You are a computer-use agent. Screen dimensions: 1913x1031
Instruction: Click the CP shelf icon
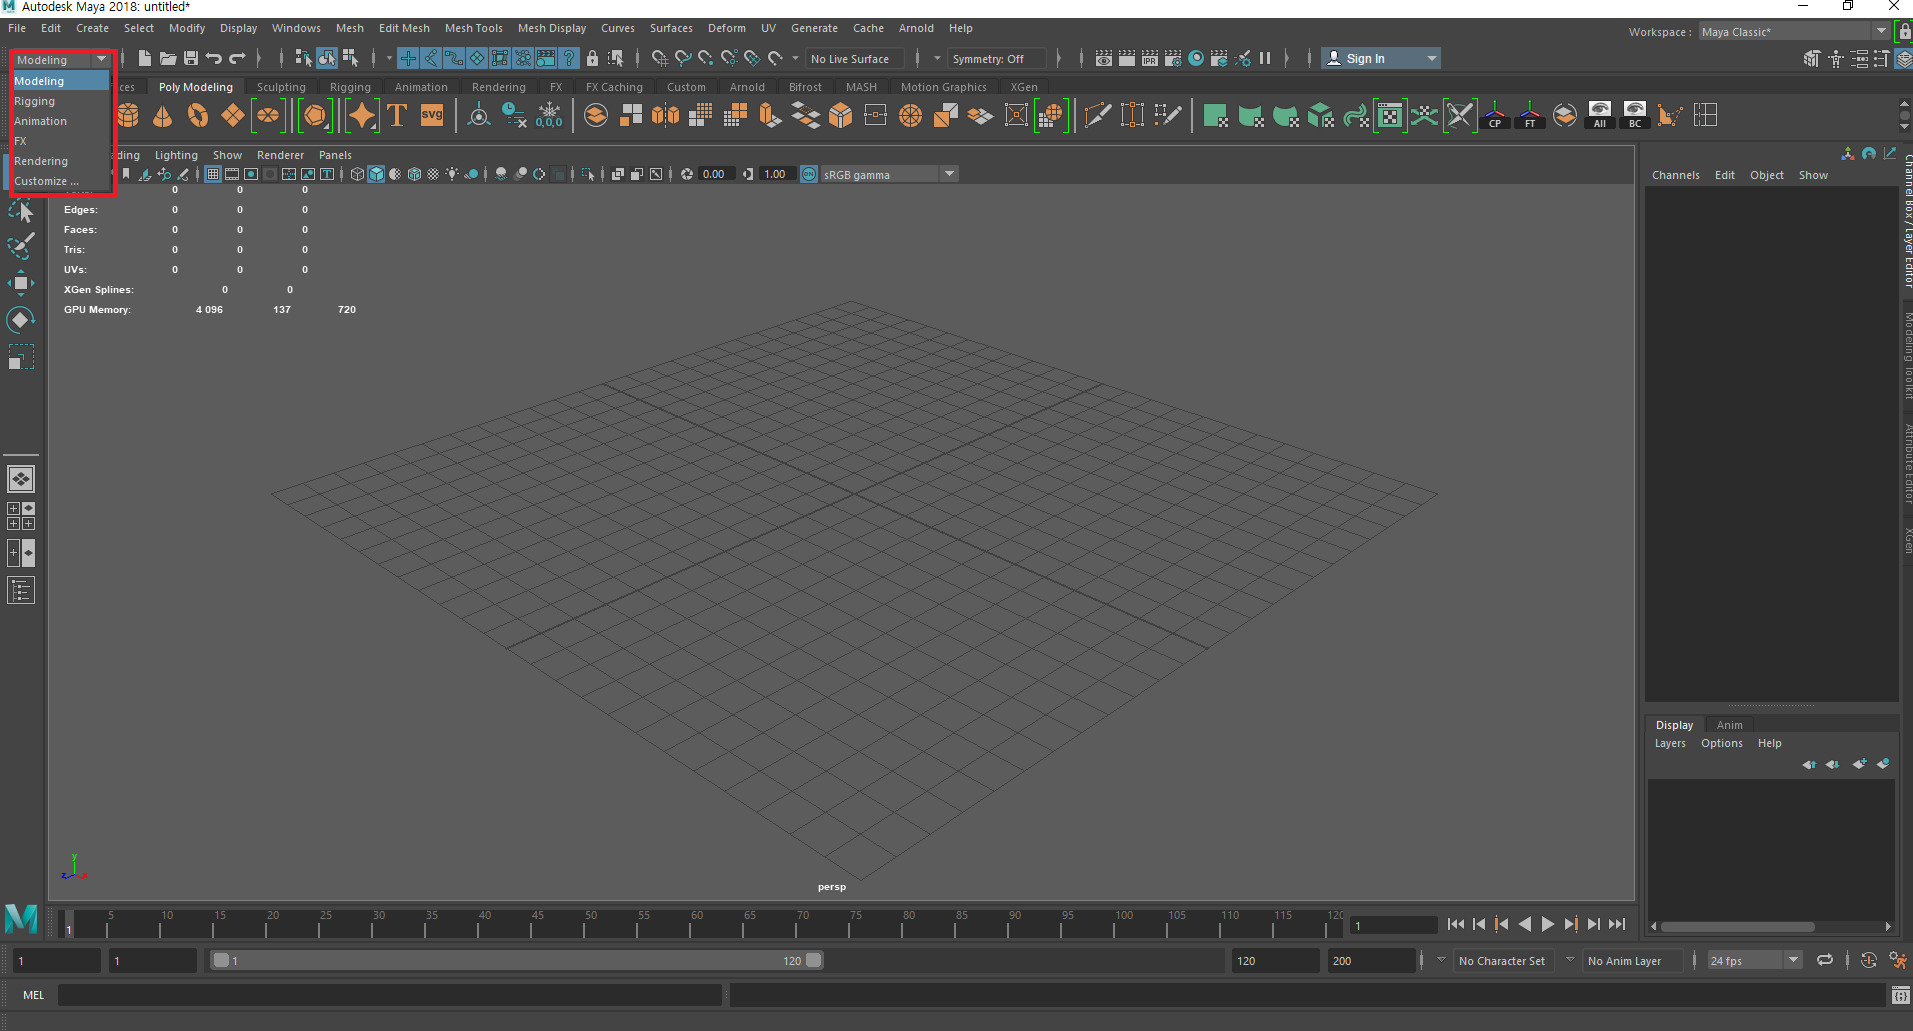1495,116
